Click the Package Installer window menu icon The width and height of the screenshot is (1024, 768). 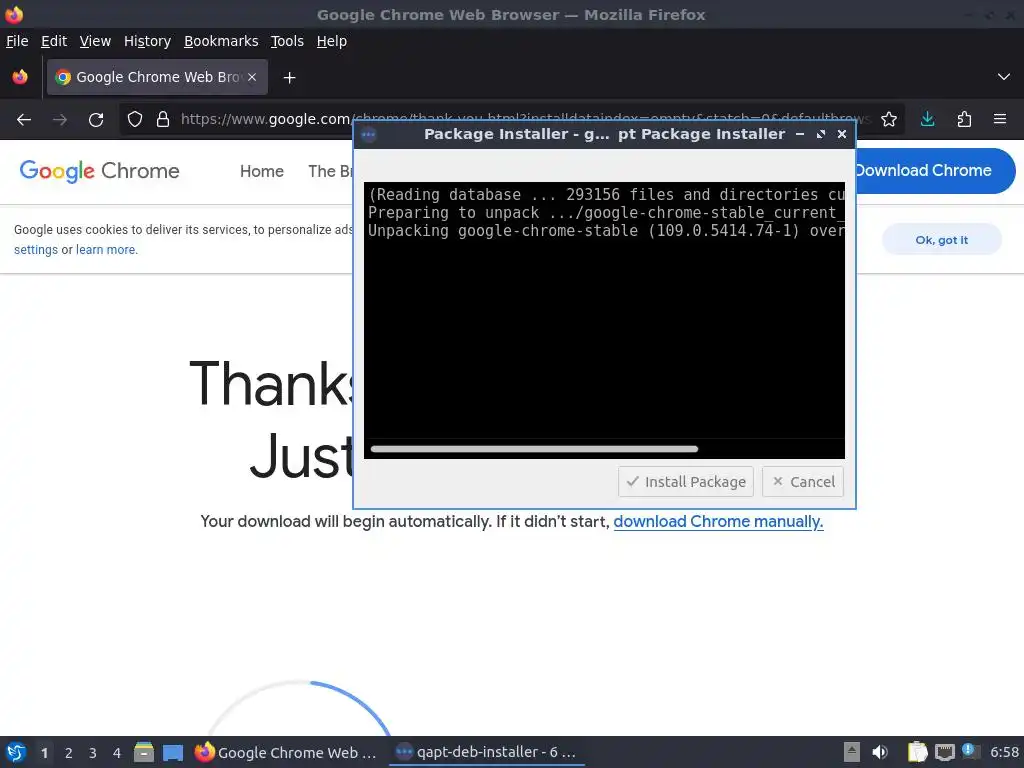[x=368, y=135]
